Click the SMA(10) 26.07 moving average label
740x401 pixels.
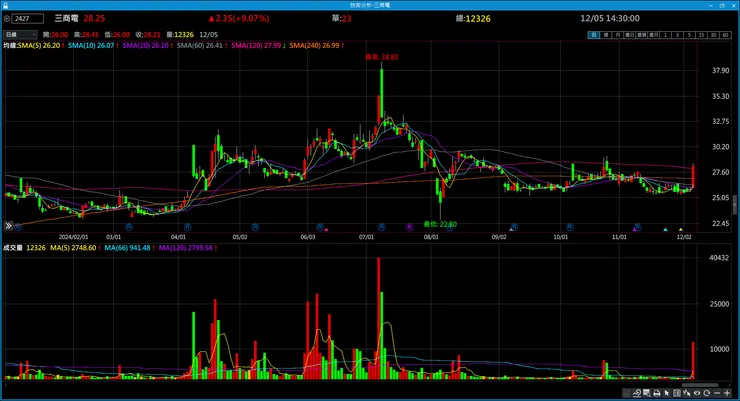click(x=91, y=45)
